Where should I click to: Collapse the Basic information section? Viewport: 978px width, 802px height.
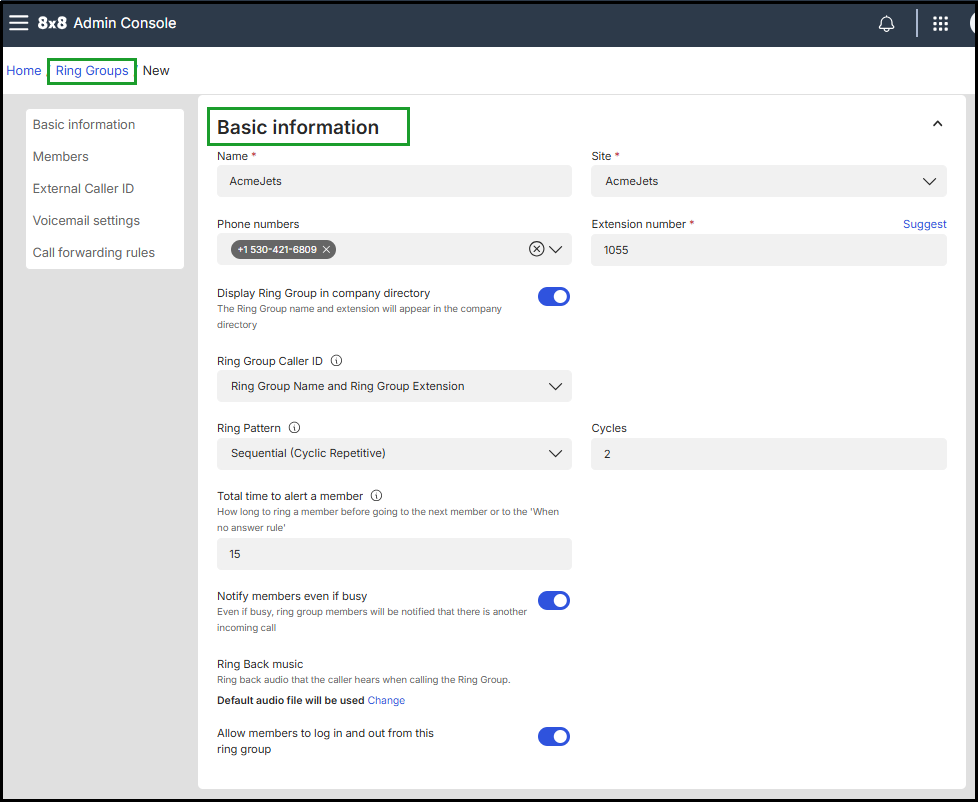(x=937, y=124)
